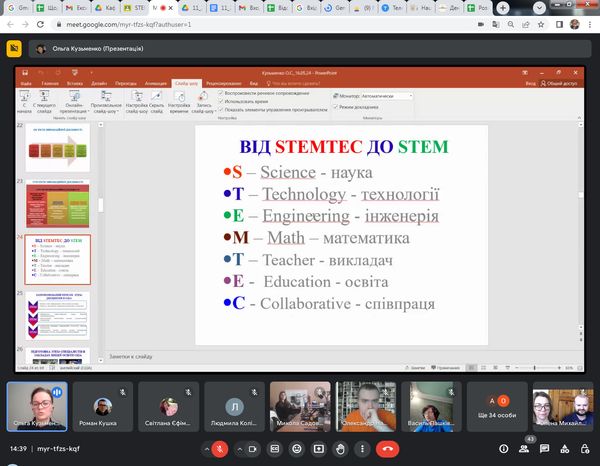The image size is (600, 466).
Task: Open the three-dot more options menu
Action: (361, 449)
